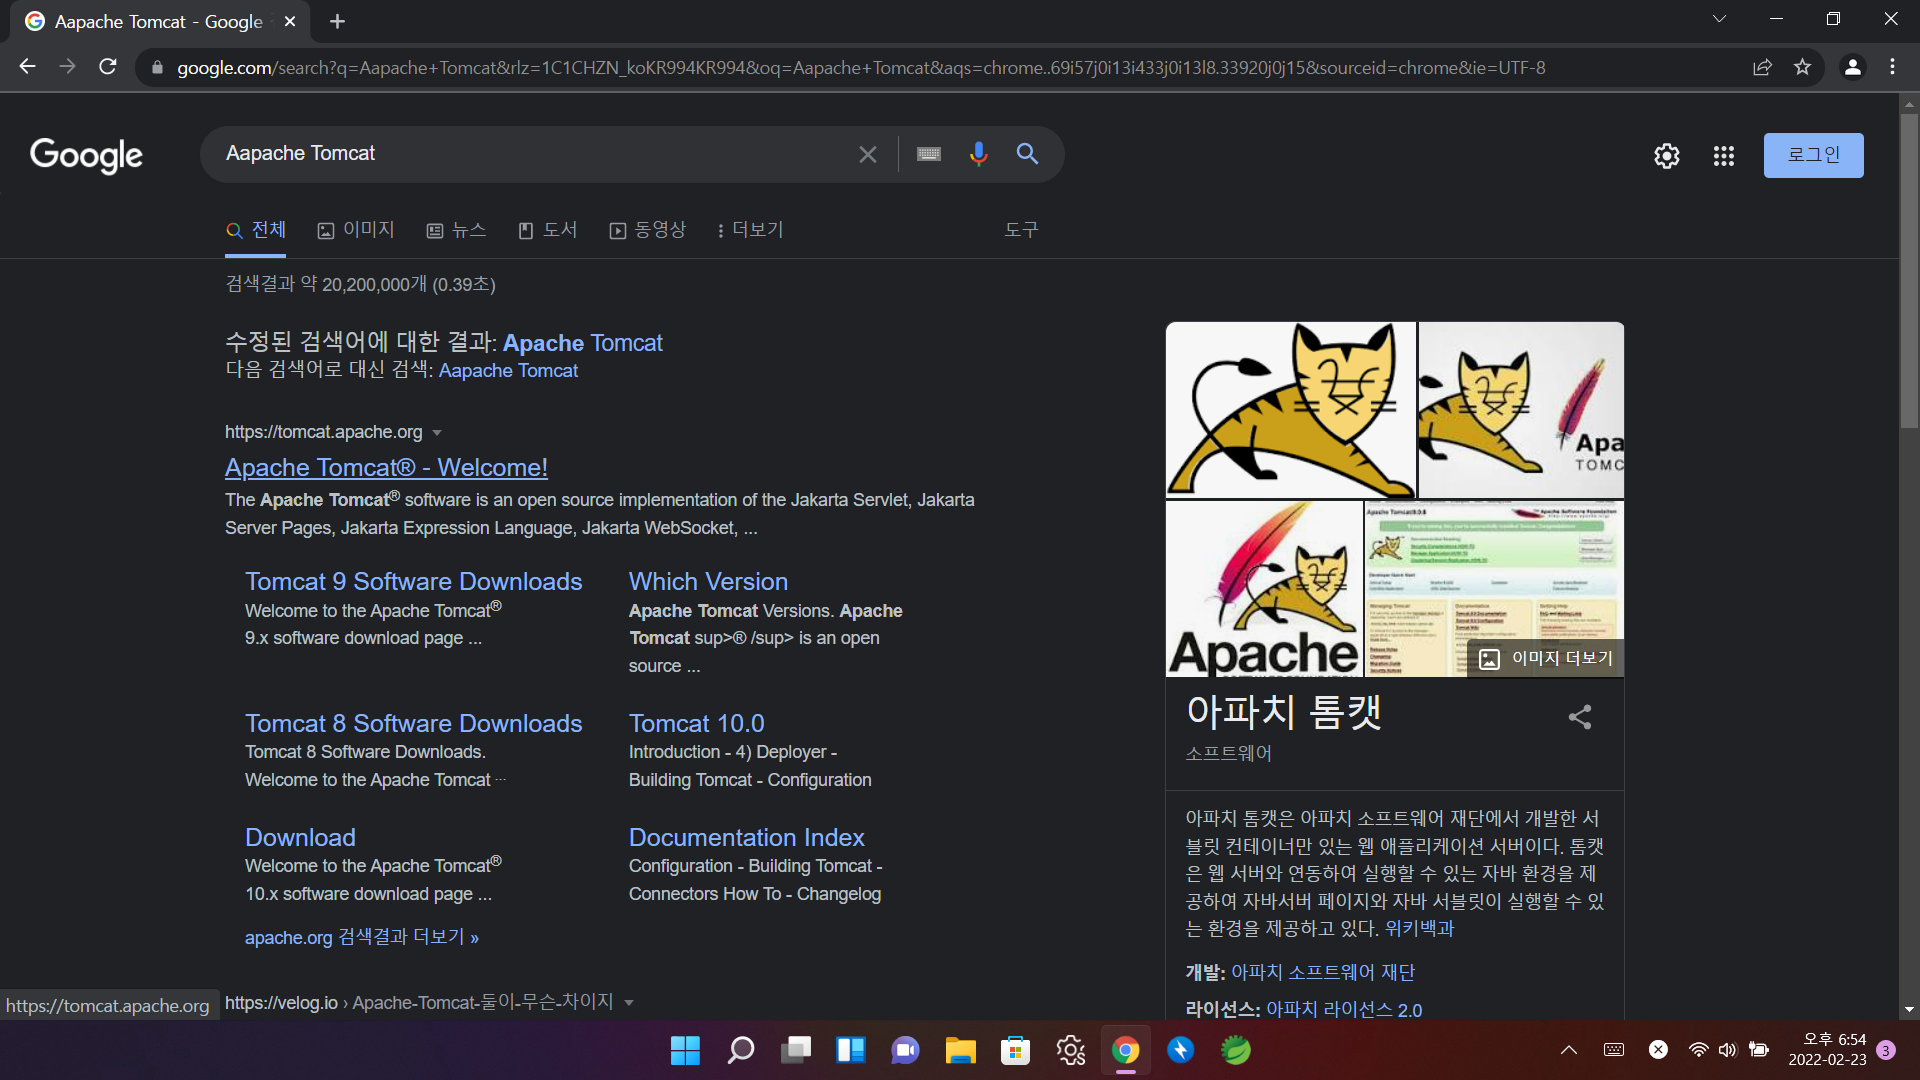Click the 이미지 더보기 thumbnail overlay
Image resolution: width=1920 pixels, height=1080 pixels.
(x=1547, y=658)
